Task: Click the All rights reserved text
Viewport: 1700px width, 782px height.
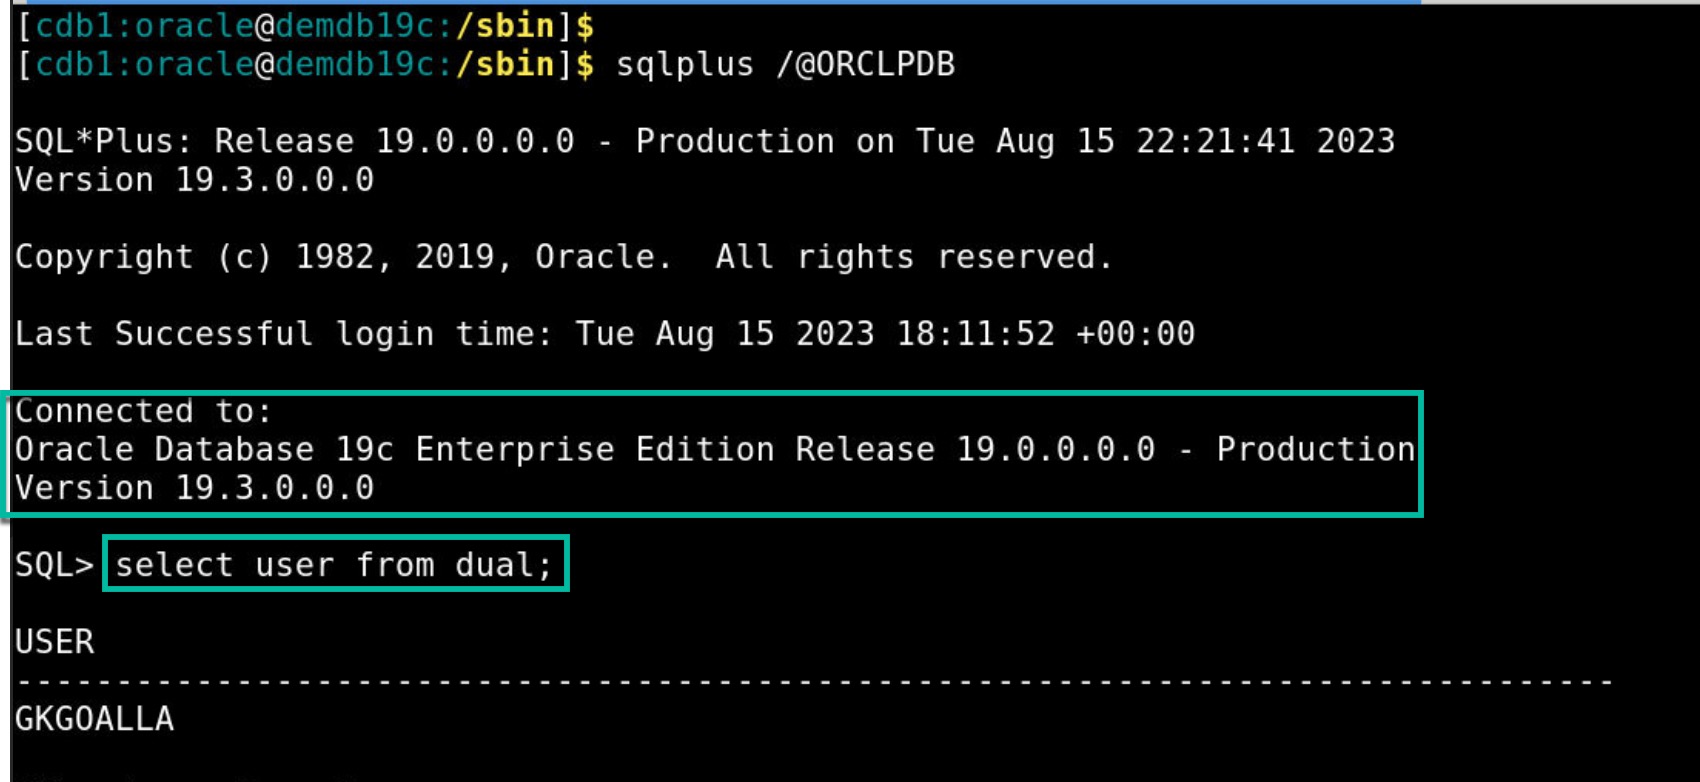Action: pos(913,257)
